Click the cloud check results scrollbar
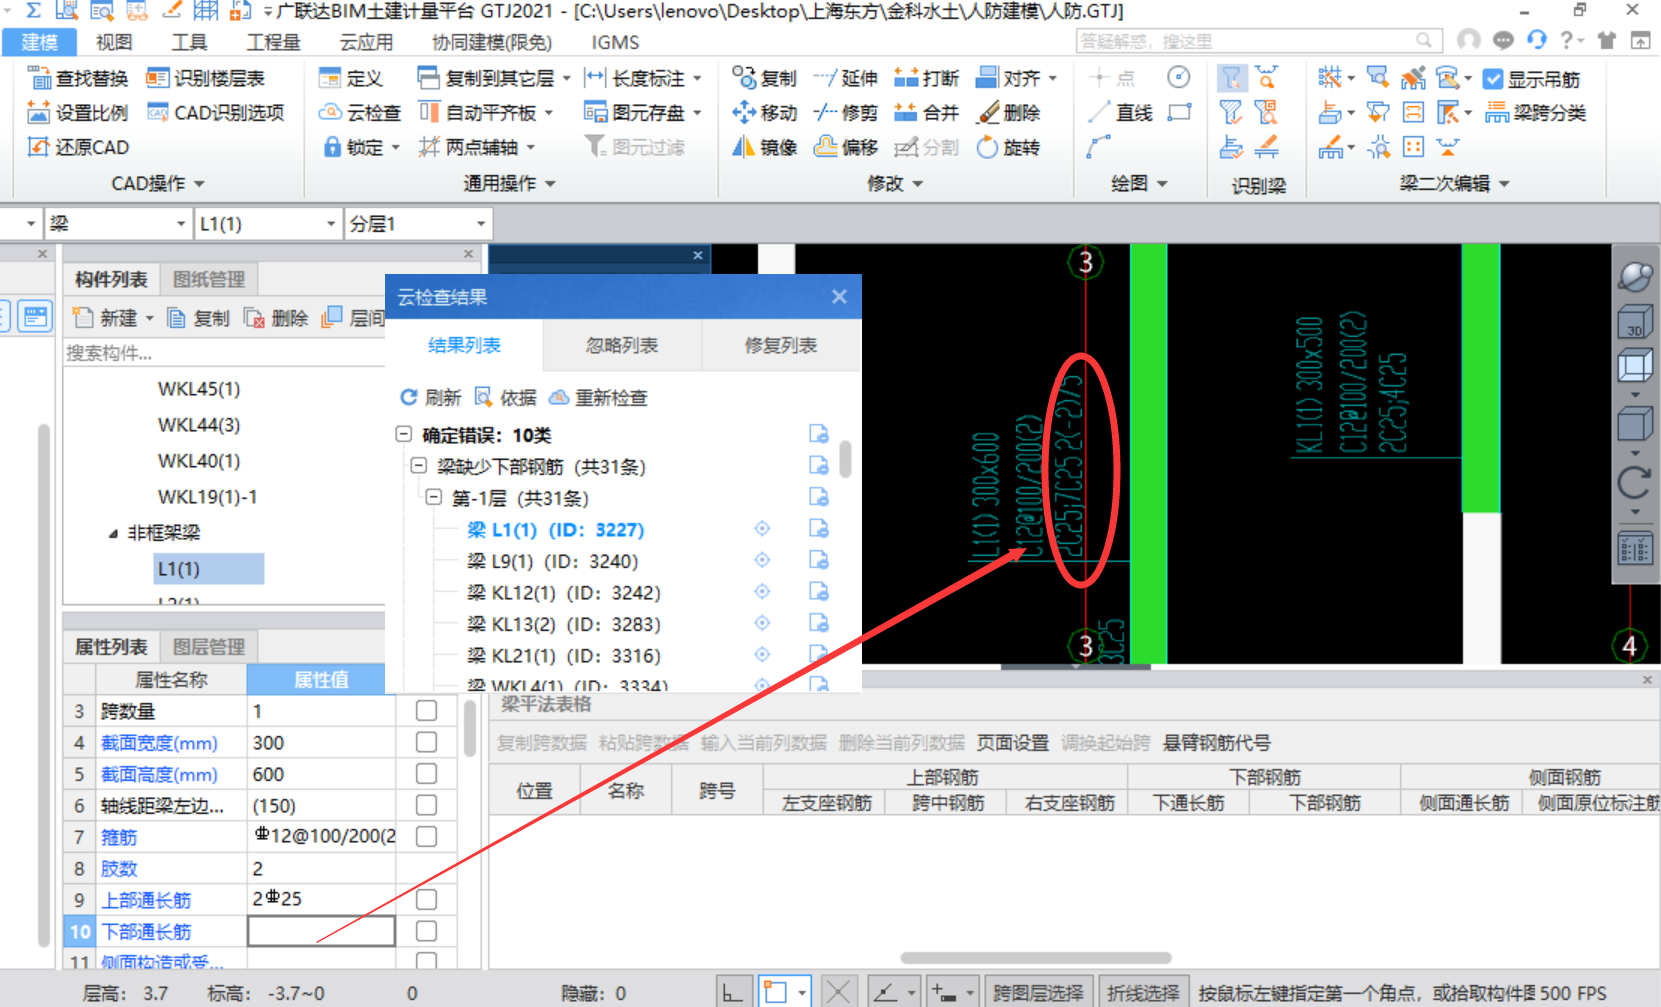The height and width of the screenshot is (1007, 1661). click(x=846, y=459)
